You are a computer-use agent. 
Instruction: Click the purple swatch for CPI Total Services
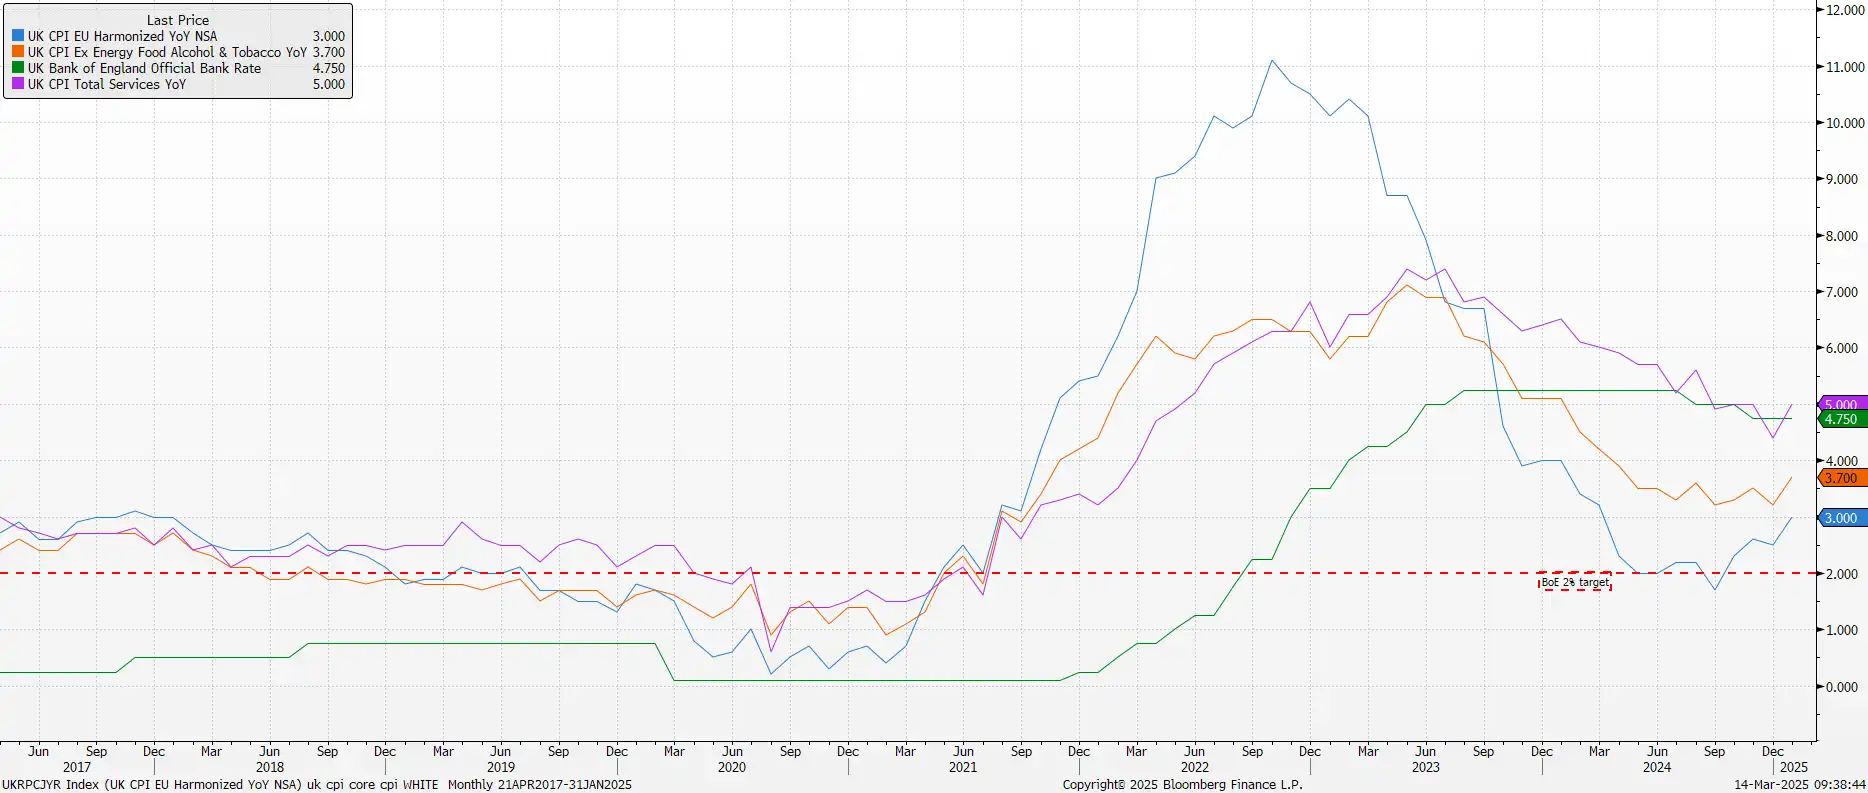17,84
